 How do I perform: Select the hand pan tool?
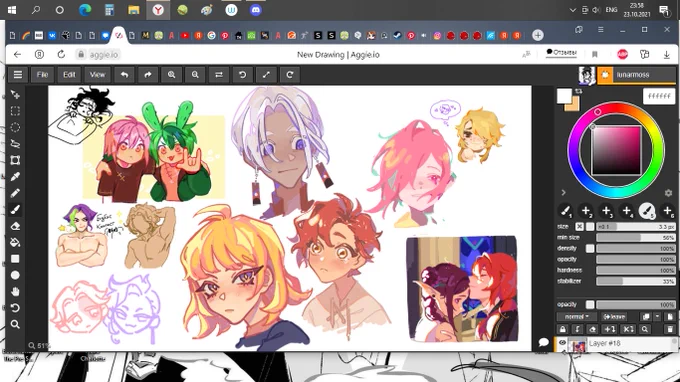[15, 291]
